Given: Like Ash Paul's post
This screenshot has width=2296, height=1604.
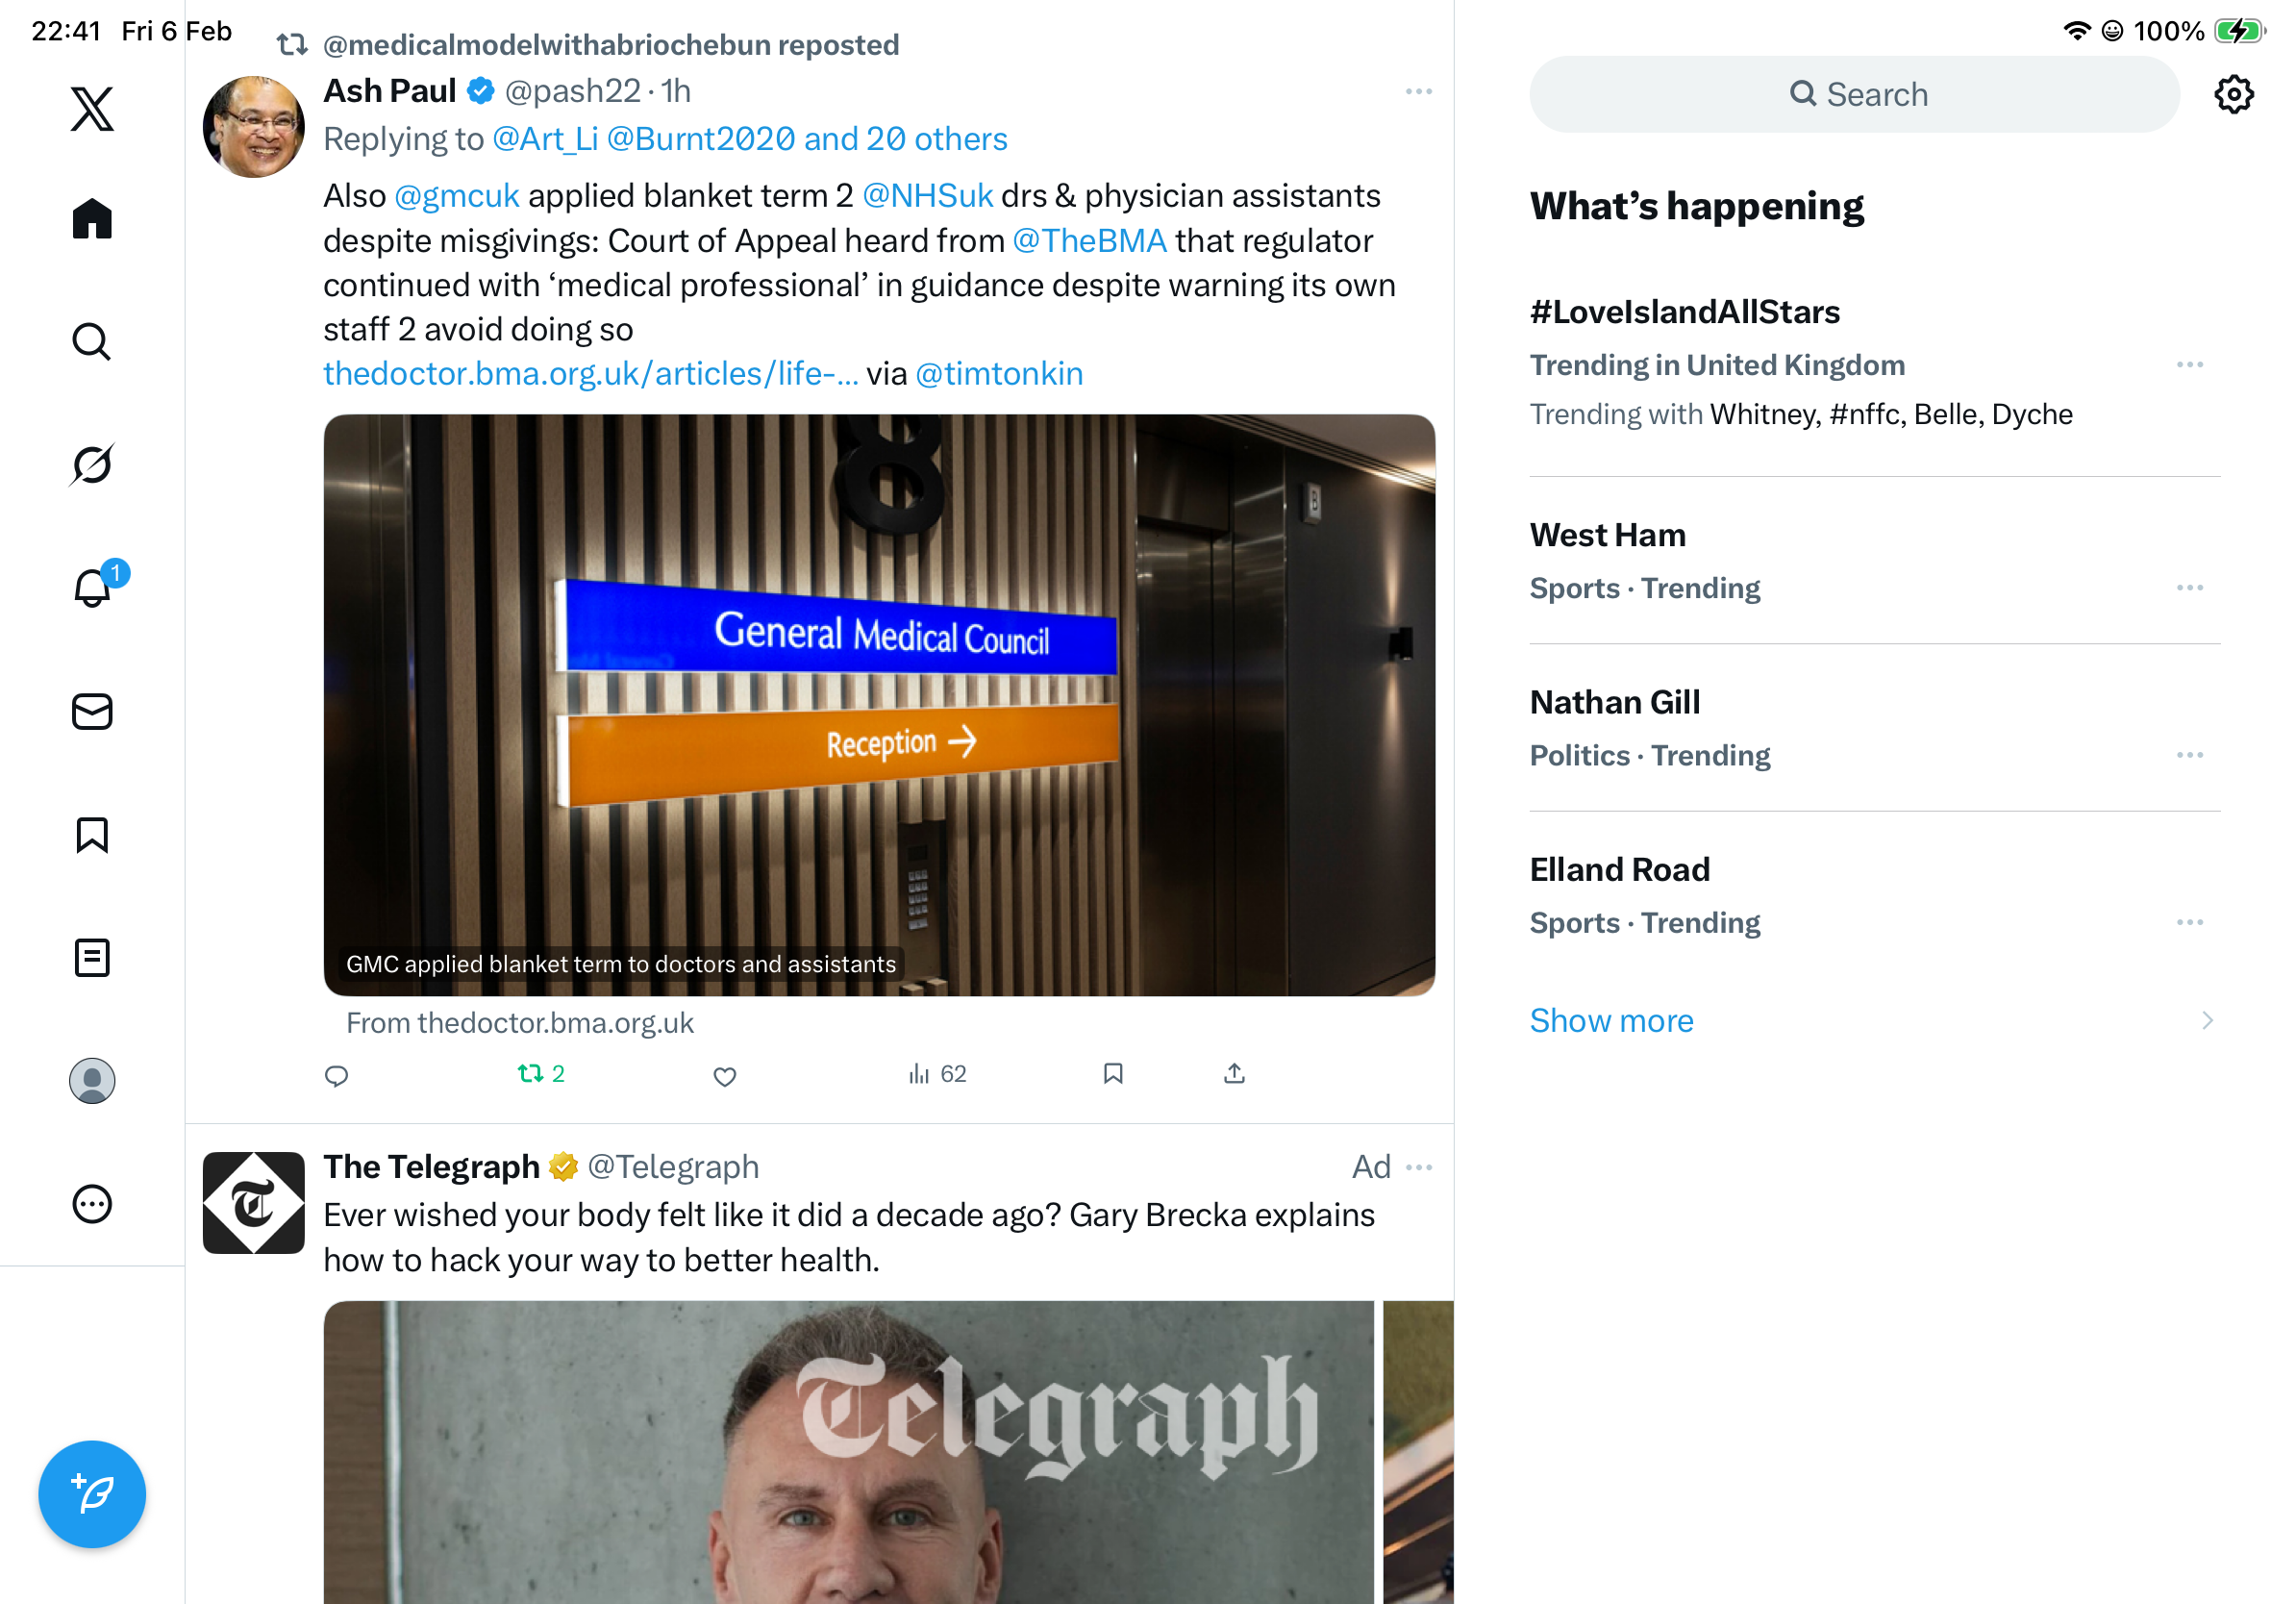Looking at the screenshot, I should pos(725,1076).
